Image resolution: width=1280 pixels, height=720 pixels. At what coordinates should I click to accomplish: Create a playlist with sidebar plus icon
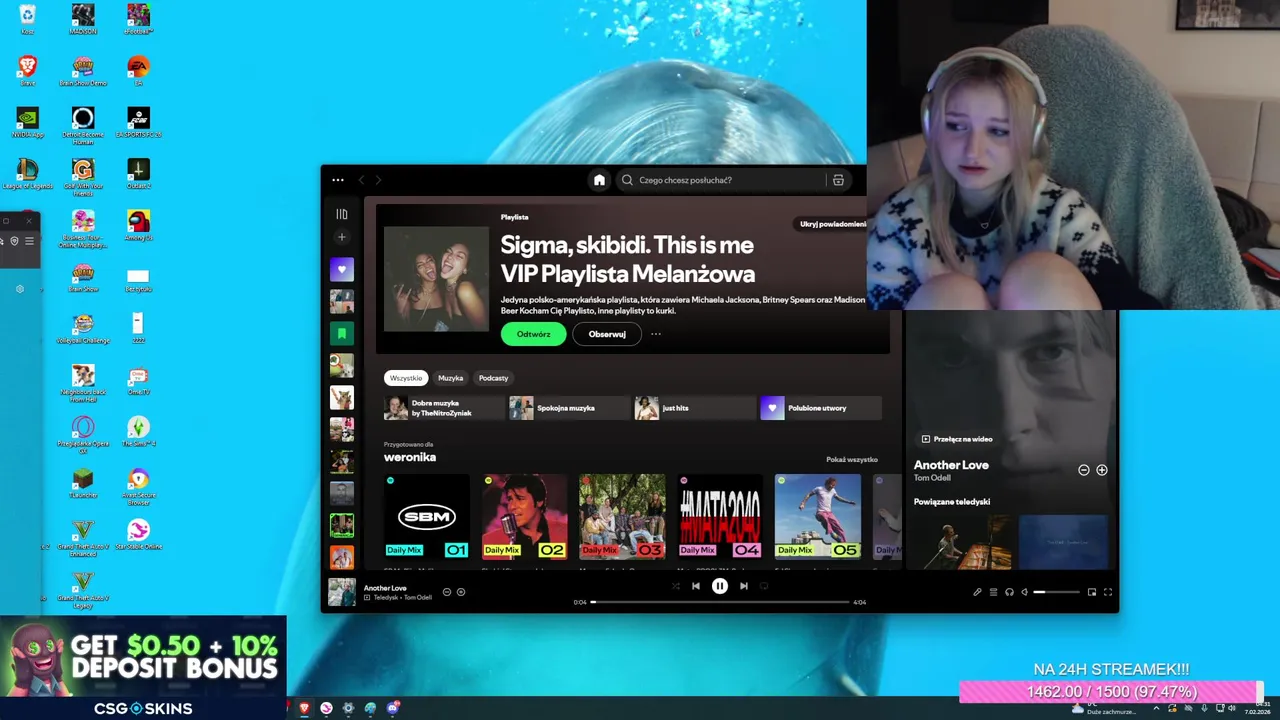(x=341, y=237)
